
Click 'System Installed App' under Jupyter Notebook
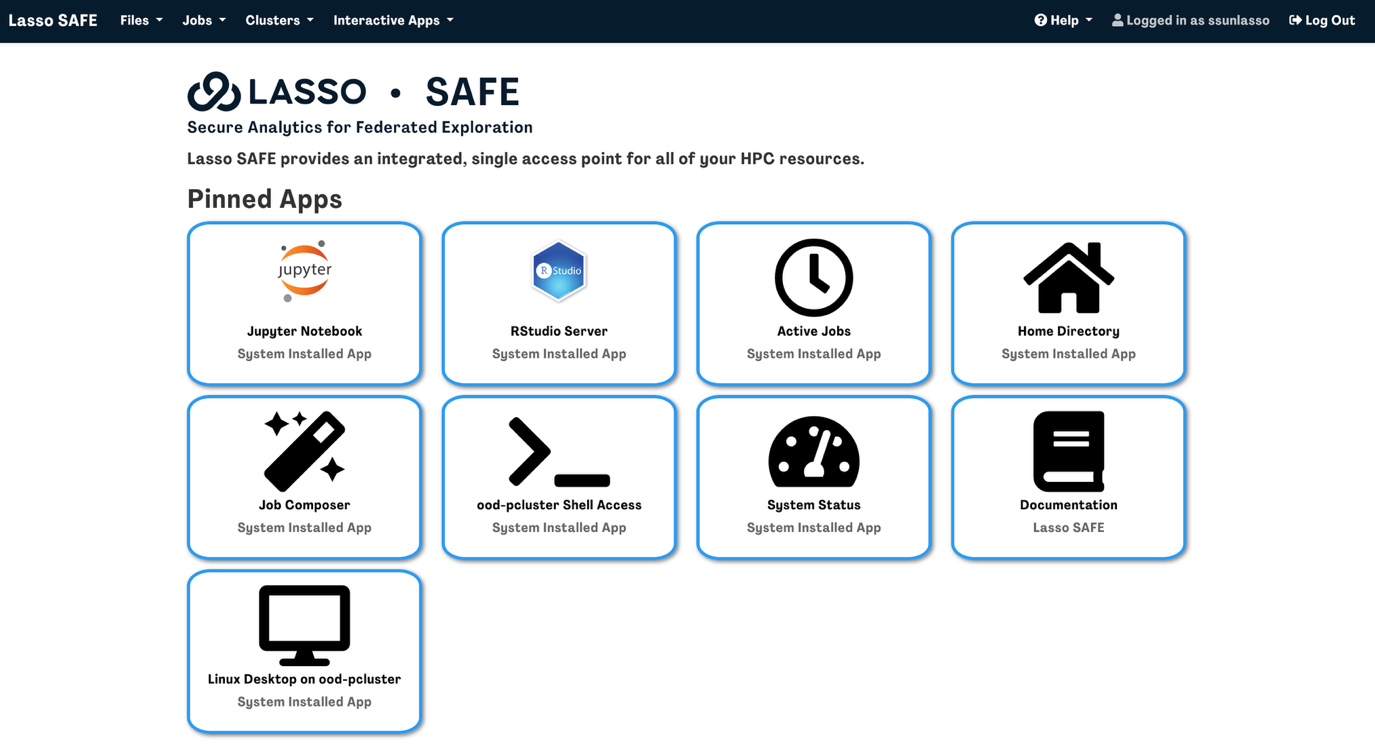304,354
